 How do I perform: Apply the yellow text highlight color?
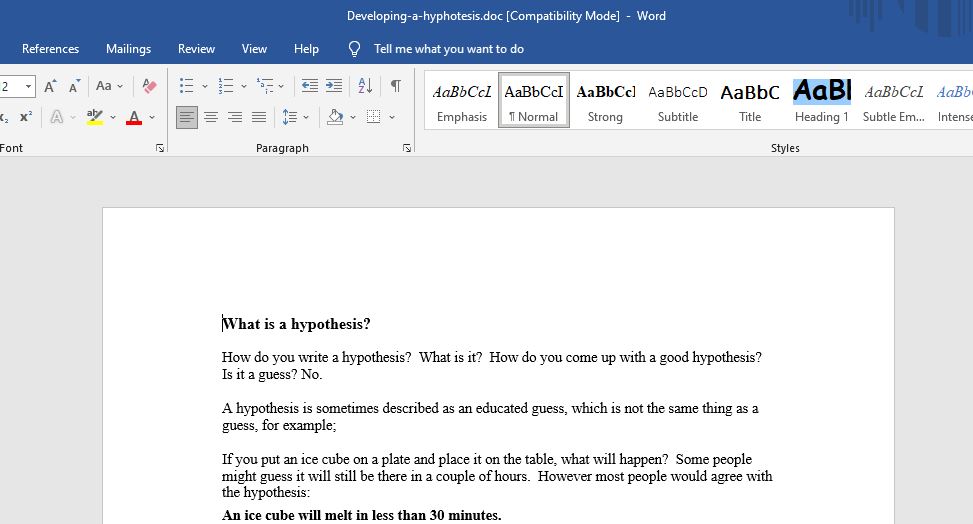point(95,117)
